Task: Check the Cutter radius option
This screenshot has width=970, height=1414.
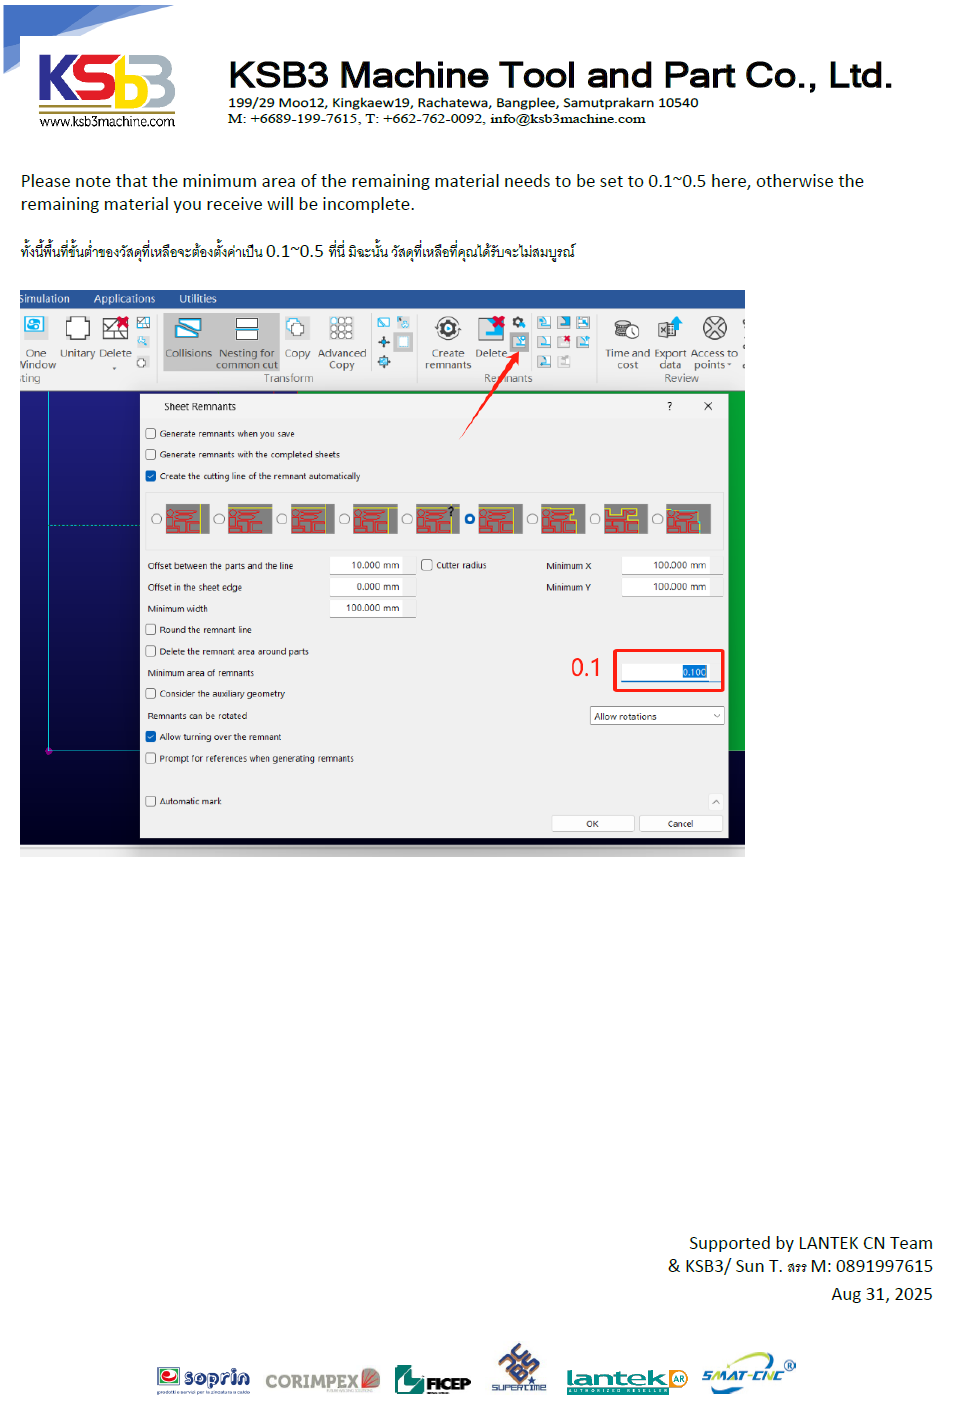Action: click(x=427, y=565)
